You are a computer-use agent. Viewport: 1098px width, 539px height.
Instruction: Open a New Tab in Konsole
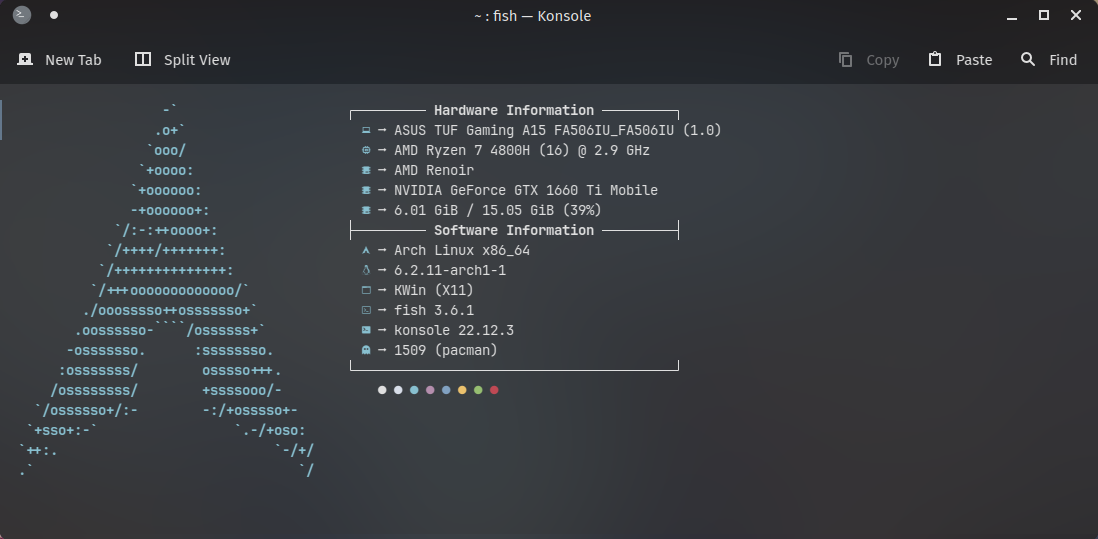60,60
